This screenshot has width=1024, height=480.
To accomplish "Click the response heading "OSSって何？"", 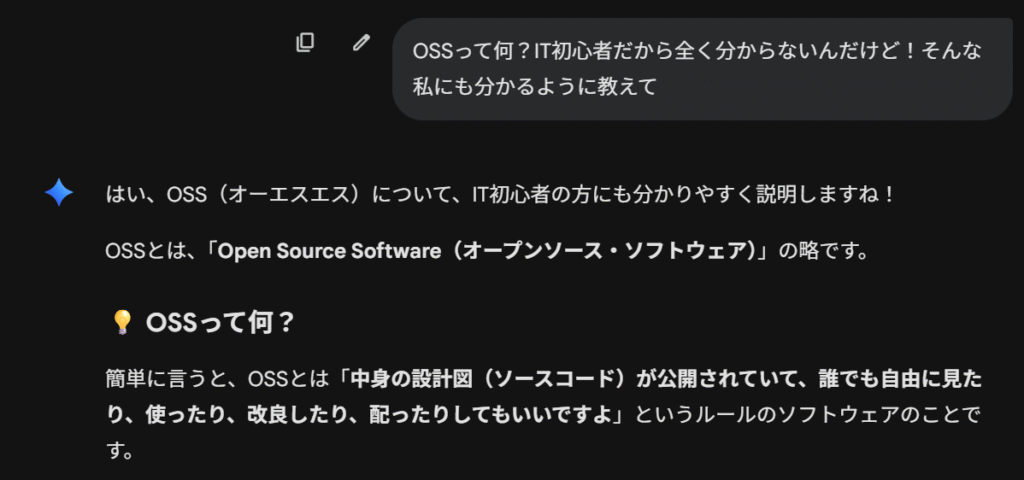I will (x=219, y=322).
